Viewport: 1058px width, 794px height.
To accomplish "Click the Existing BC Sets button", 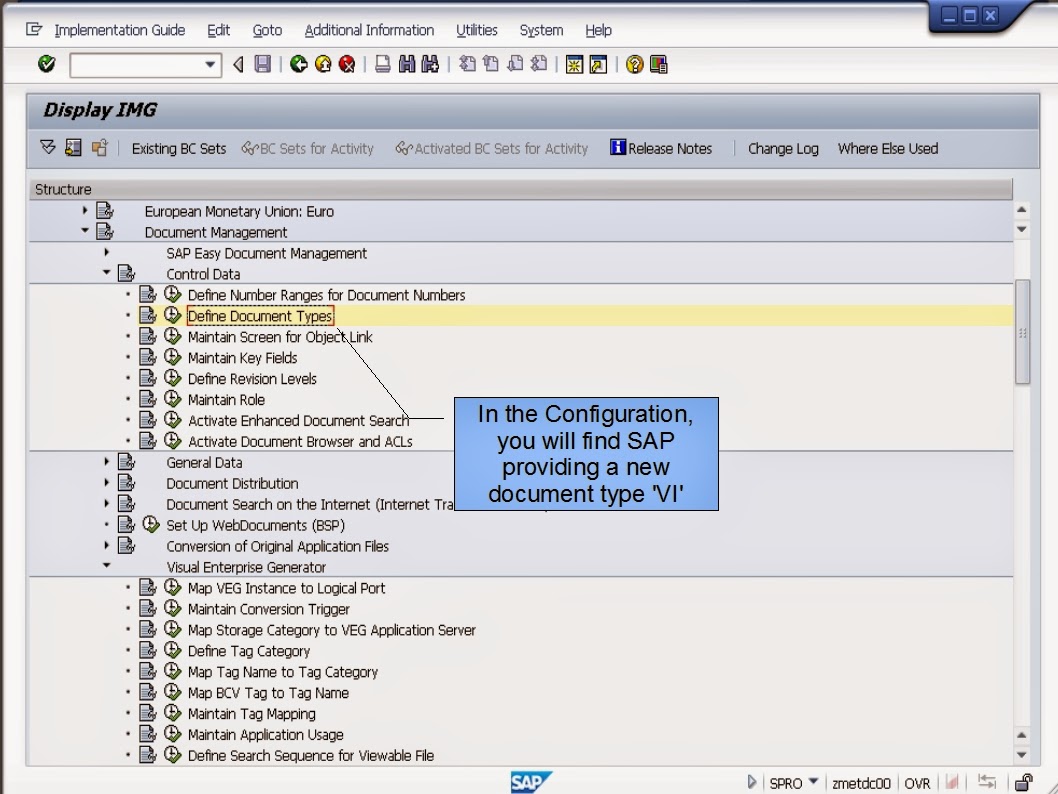I will tap(179, 148).
